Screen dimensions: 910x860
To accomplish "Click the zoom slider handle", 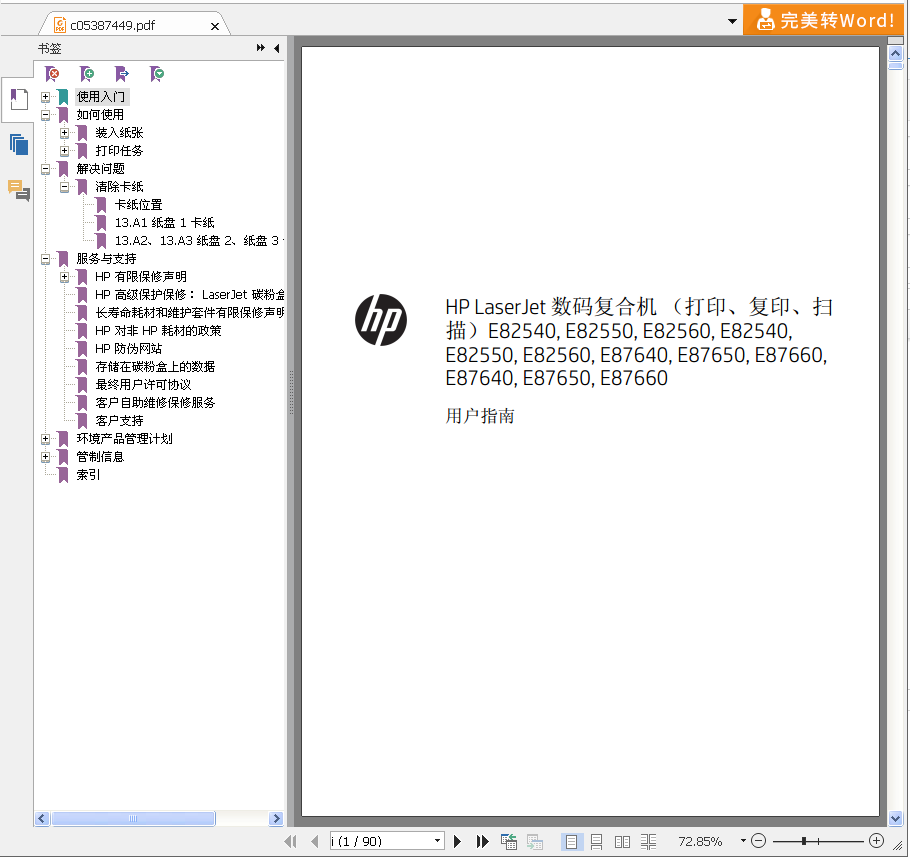I will [804, 841].
